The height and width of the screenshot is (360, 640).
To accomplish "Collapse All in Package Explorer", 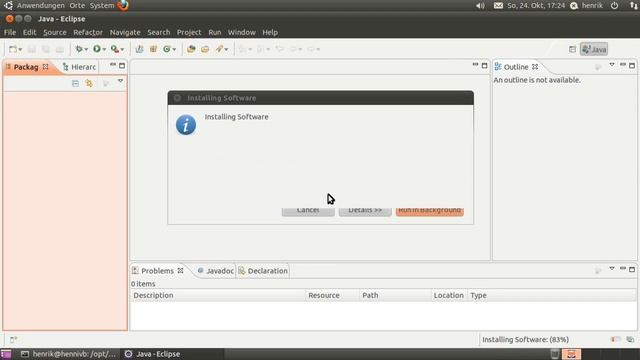I will click(x=76, y=83).
